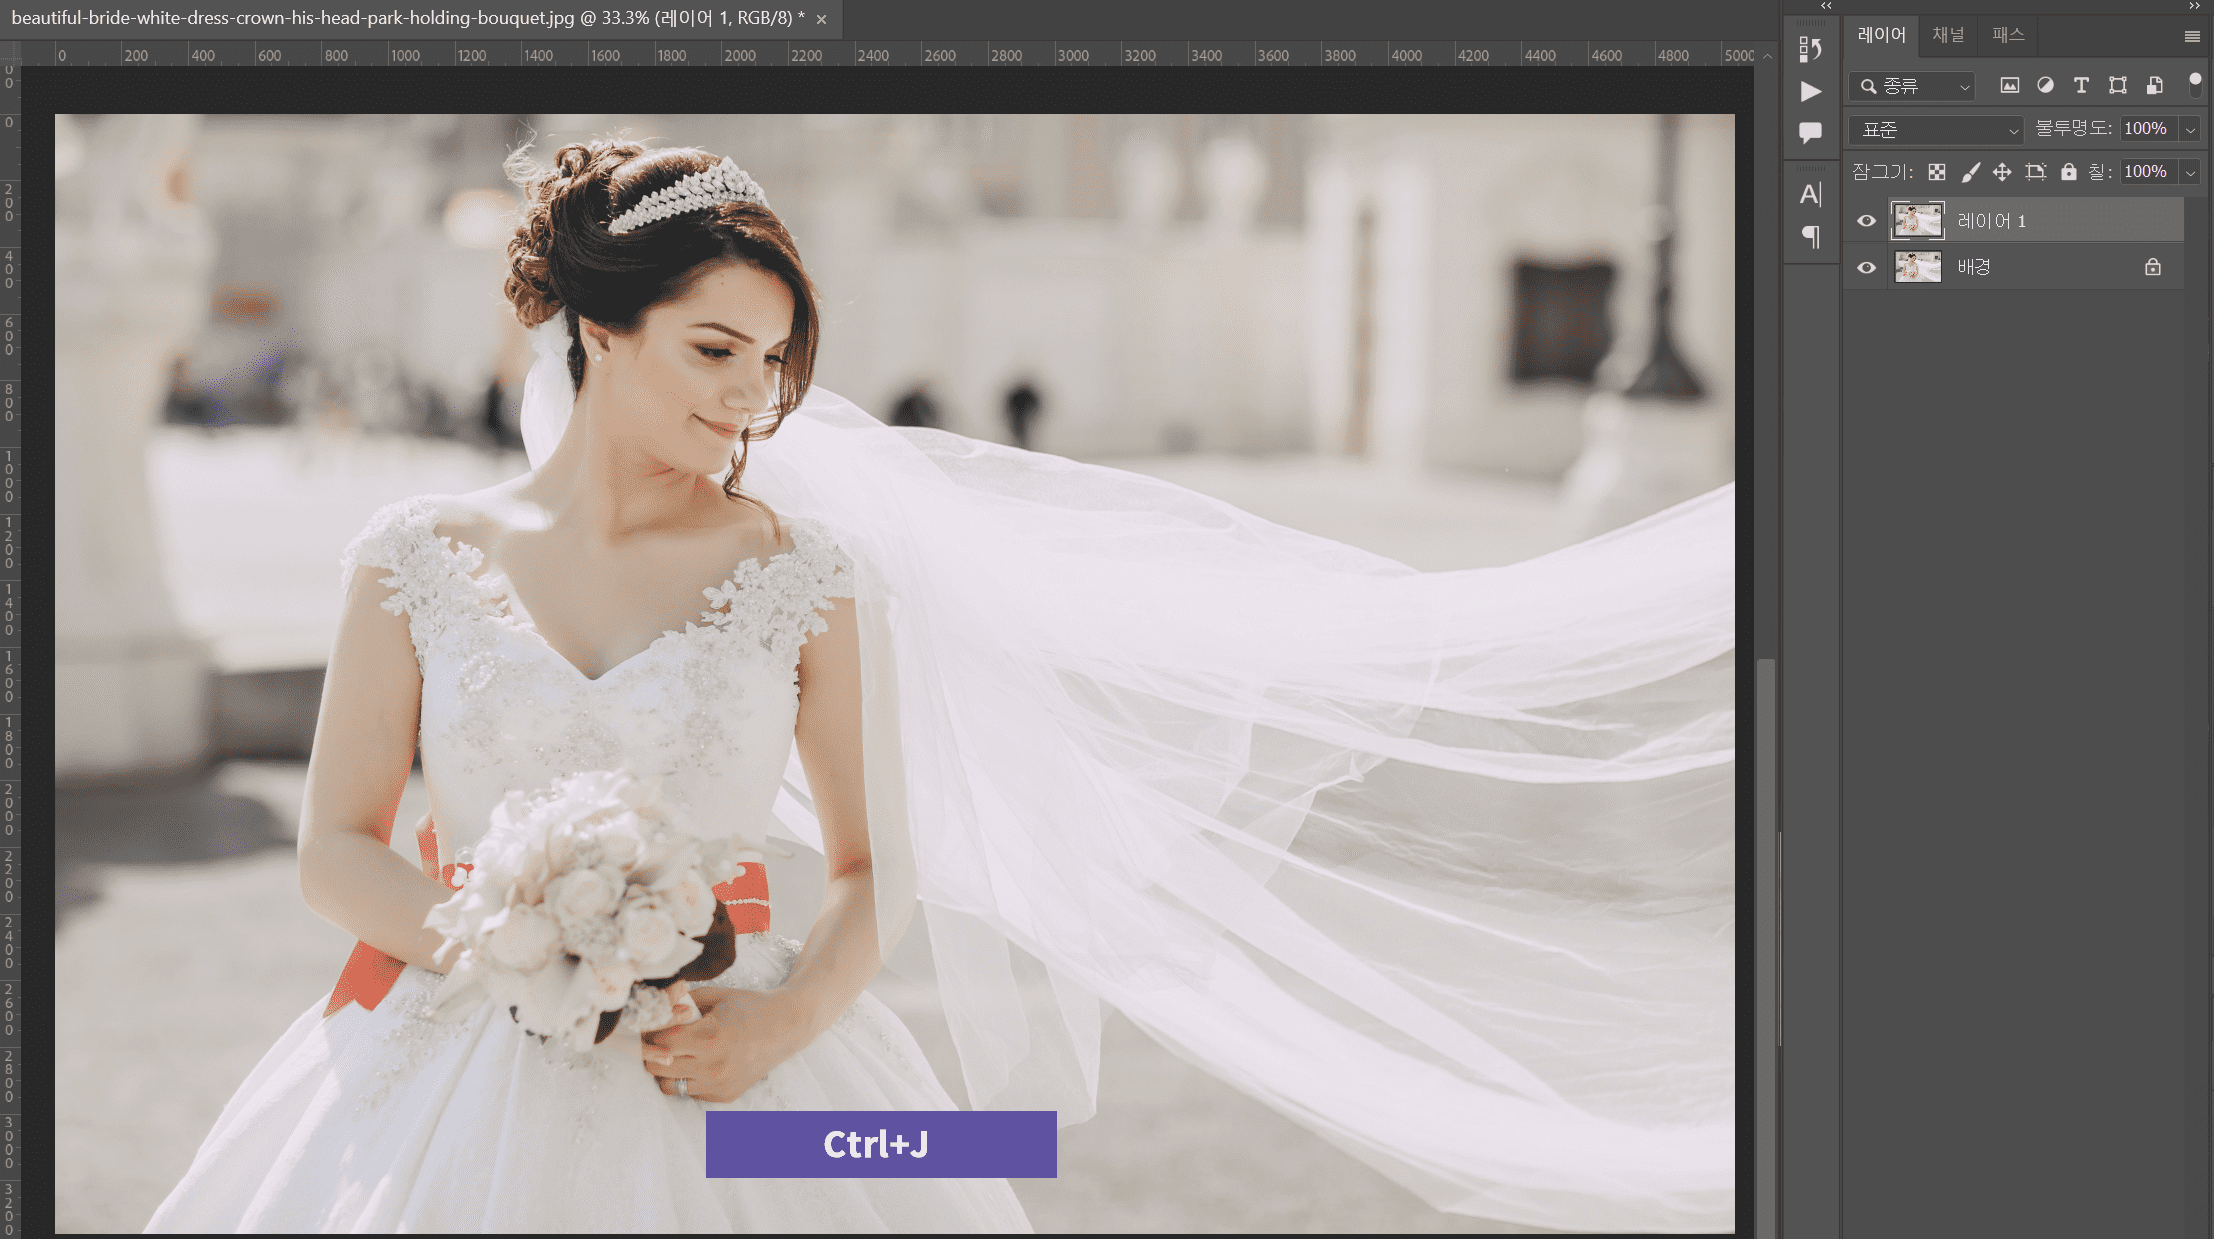Close the bride image document tab
This screenshot has width=2214, height=1239.
[x=821, y=19]
